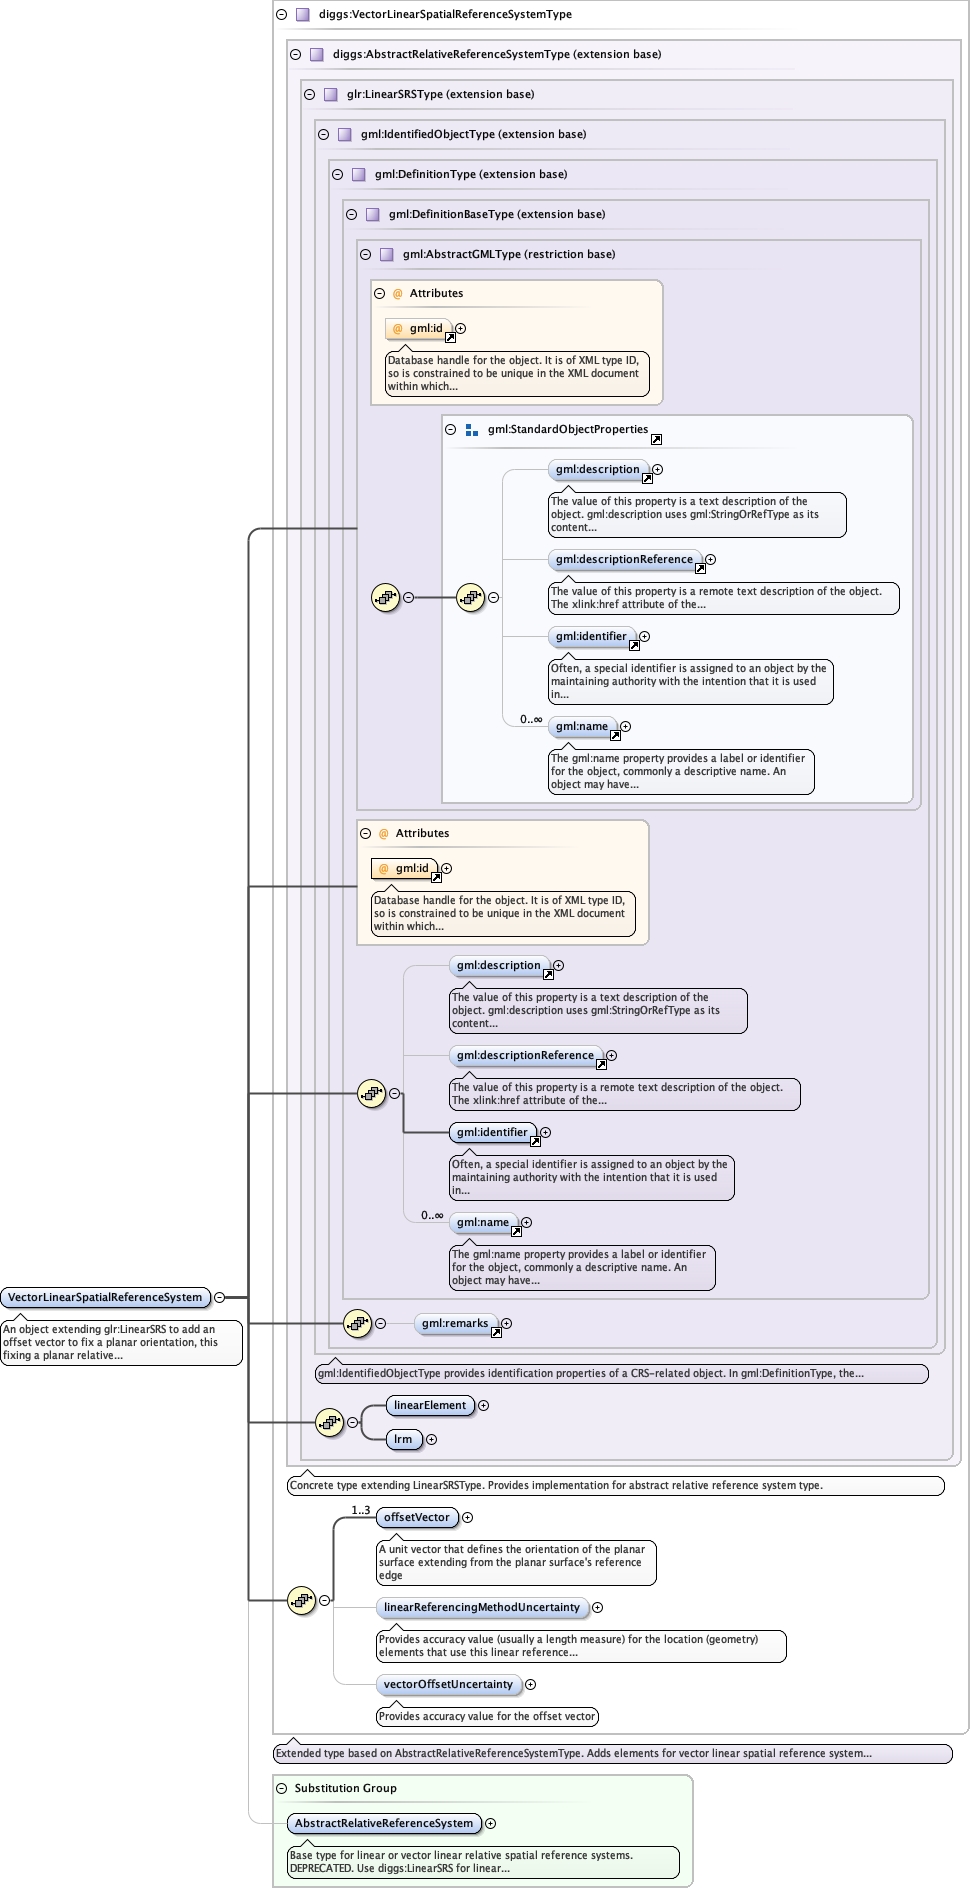Expand the lrm element
The image size is (971, 1889).
click(x=431, y=1439)
